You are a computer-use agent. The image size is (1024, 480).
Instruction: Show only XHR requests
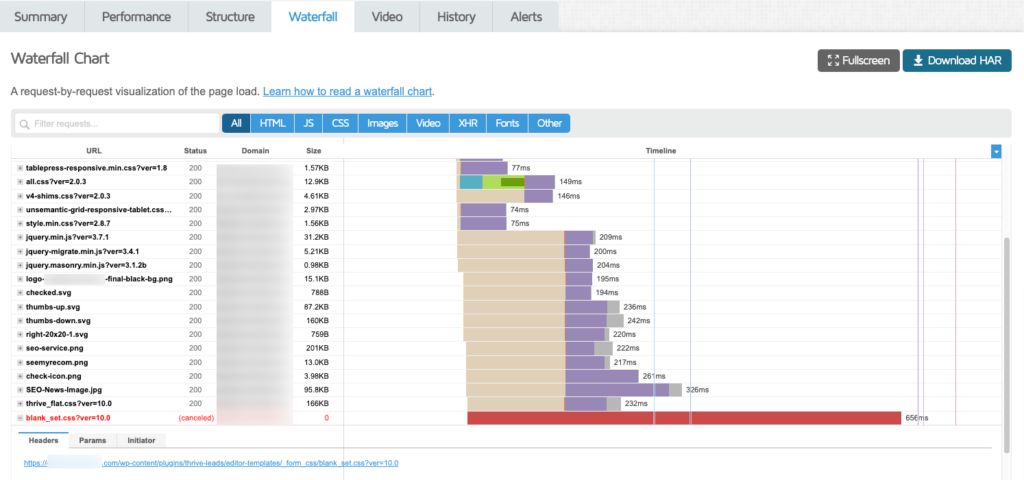click(468, 123)
